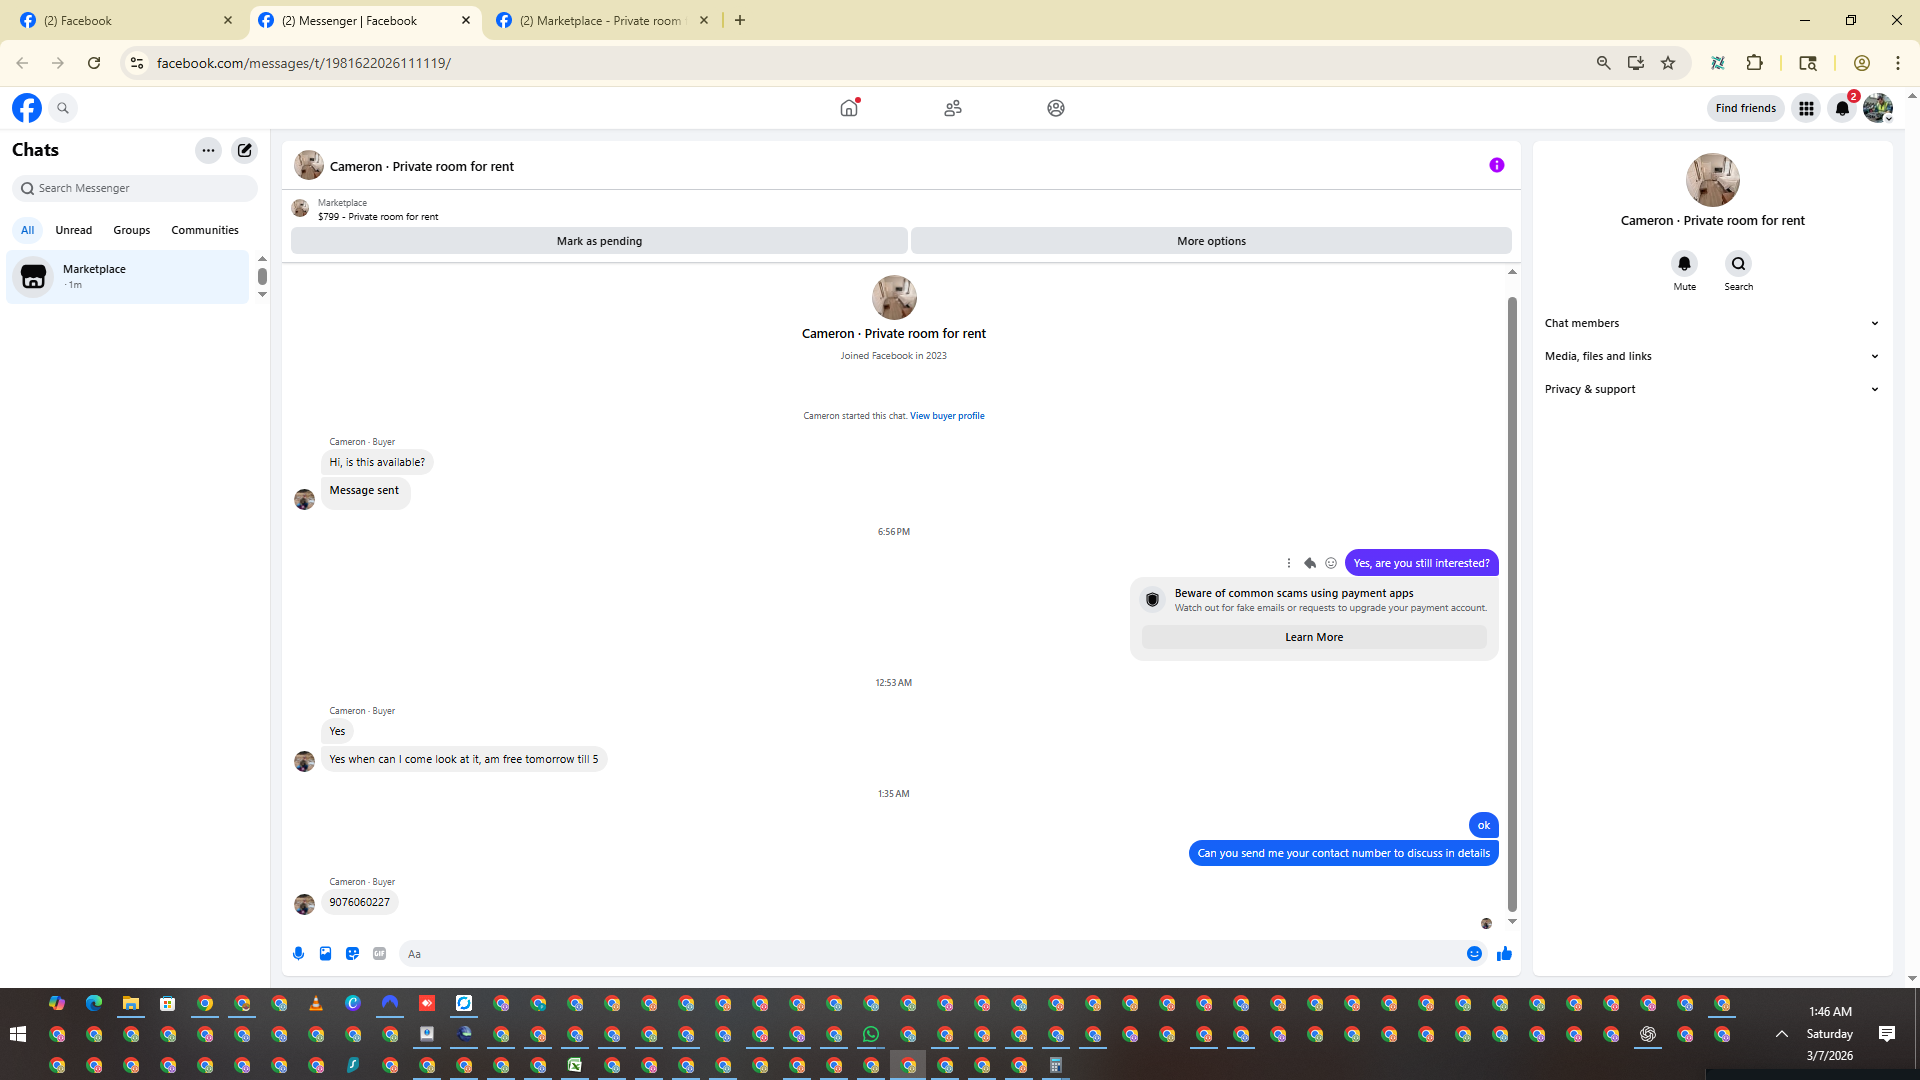Viewport: 1920px width, 1080px height.
Task: Open the GIF picker icon
Action: point(379,954)
